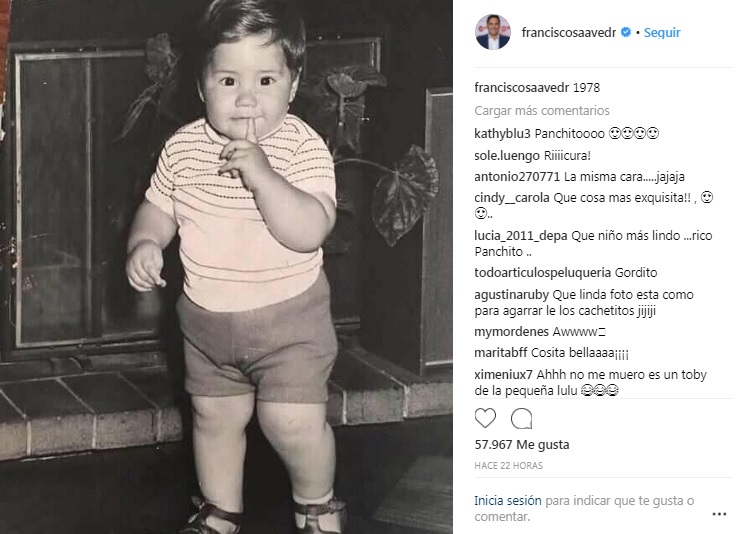Open Inicia sesión login link
The image size is (737, 534).
(x=508, y=501)
